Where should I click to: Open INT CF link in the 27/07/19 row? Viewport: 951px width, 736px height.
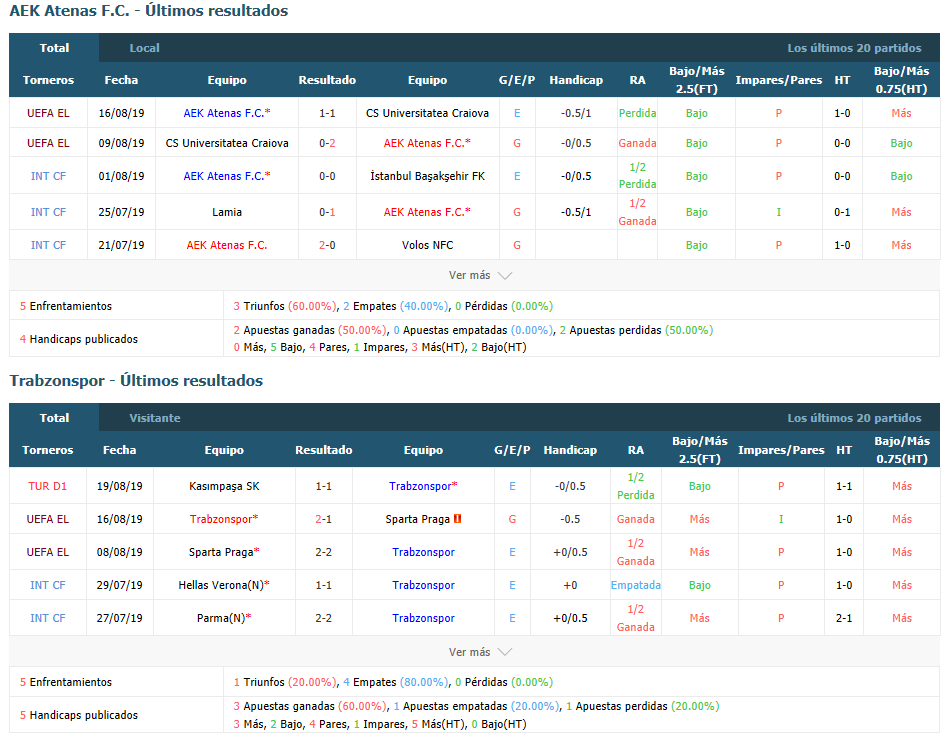point(47,618)
